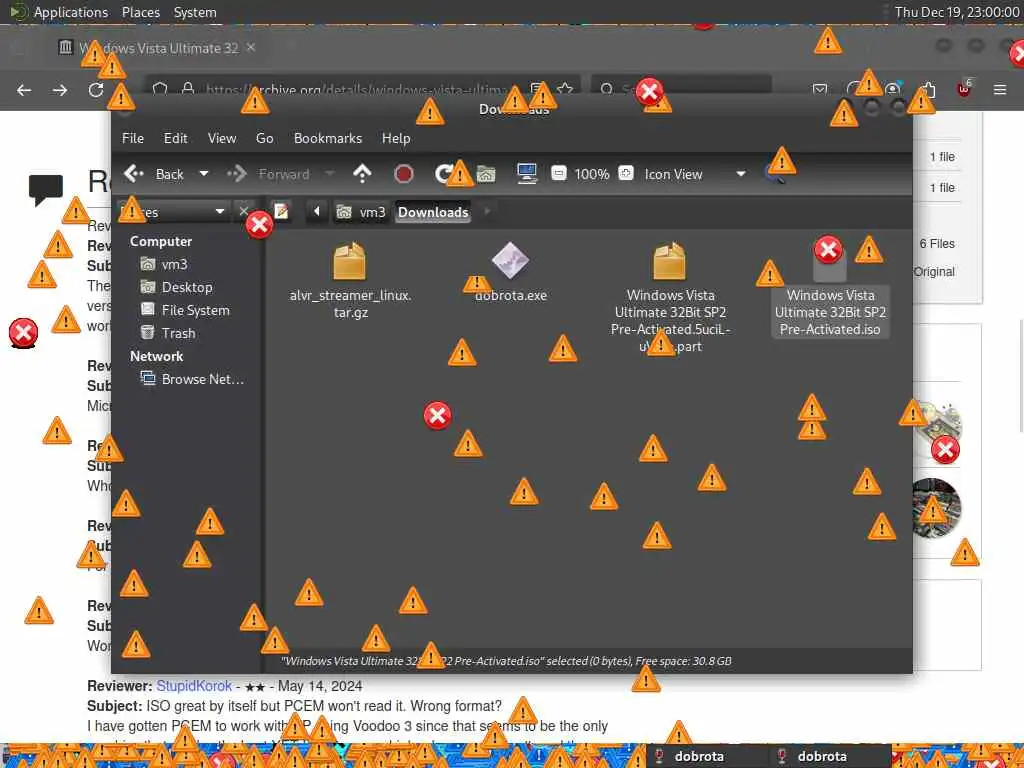The height and width of the screenshot is (768, 1024).
Task: Open the Help menu
Action: coord(396,138)
